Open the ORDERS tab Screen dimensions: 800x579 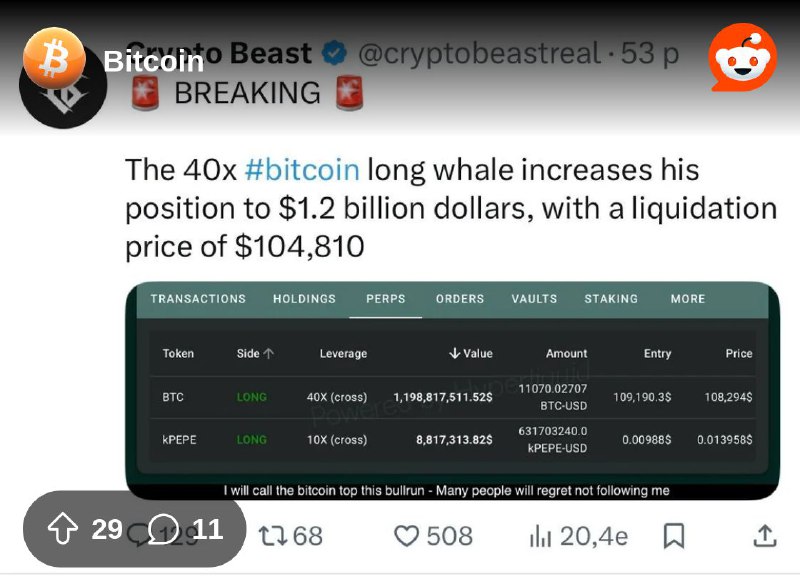point(460,299)
